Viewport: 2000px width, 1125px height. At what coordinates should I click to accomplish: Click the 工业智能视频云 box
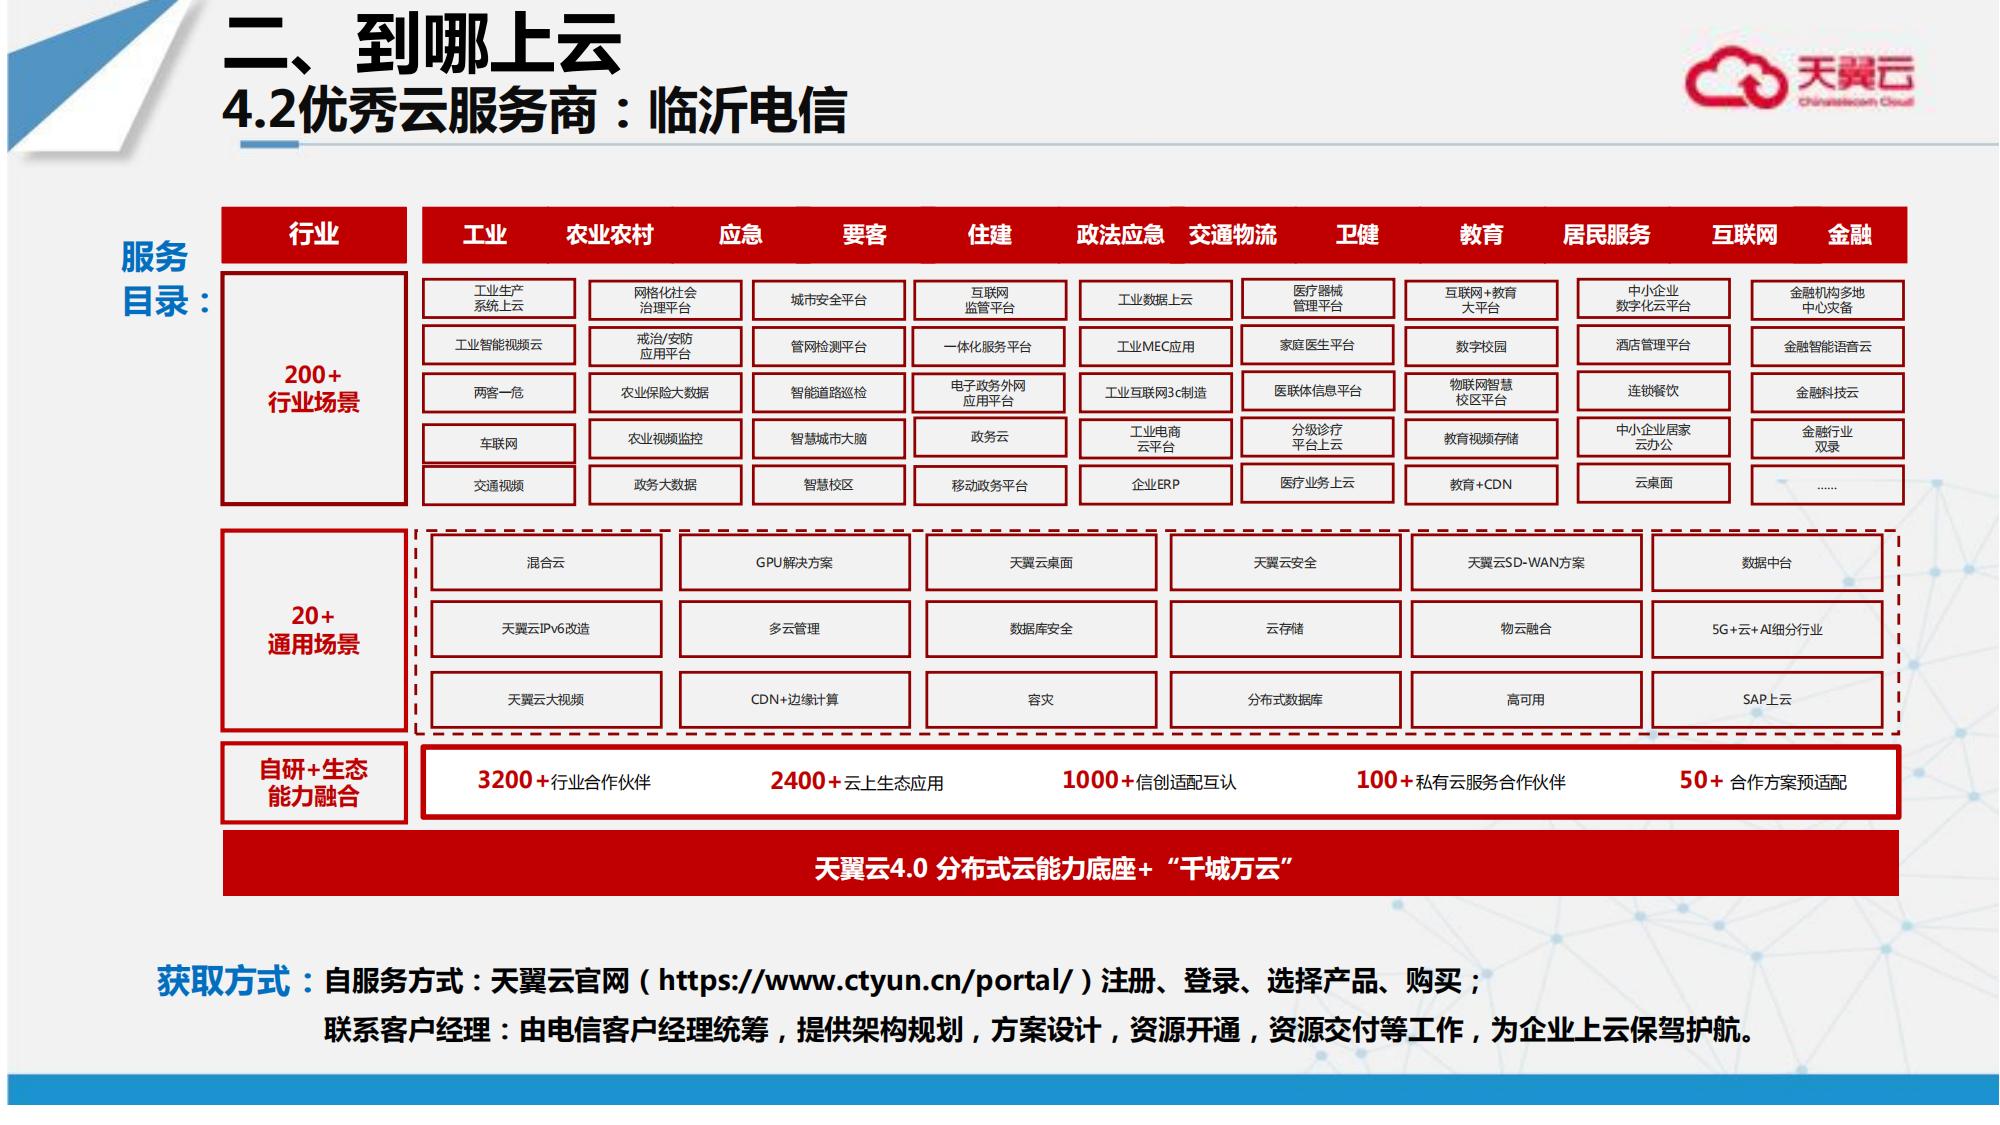tap(499, 345)
